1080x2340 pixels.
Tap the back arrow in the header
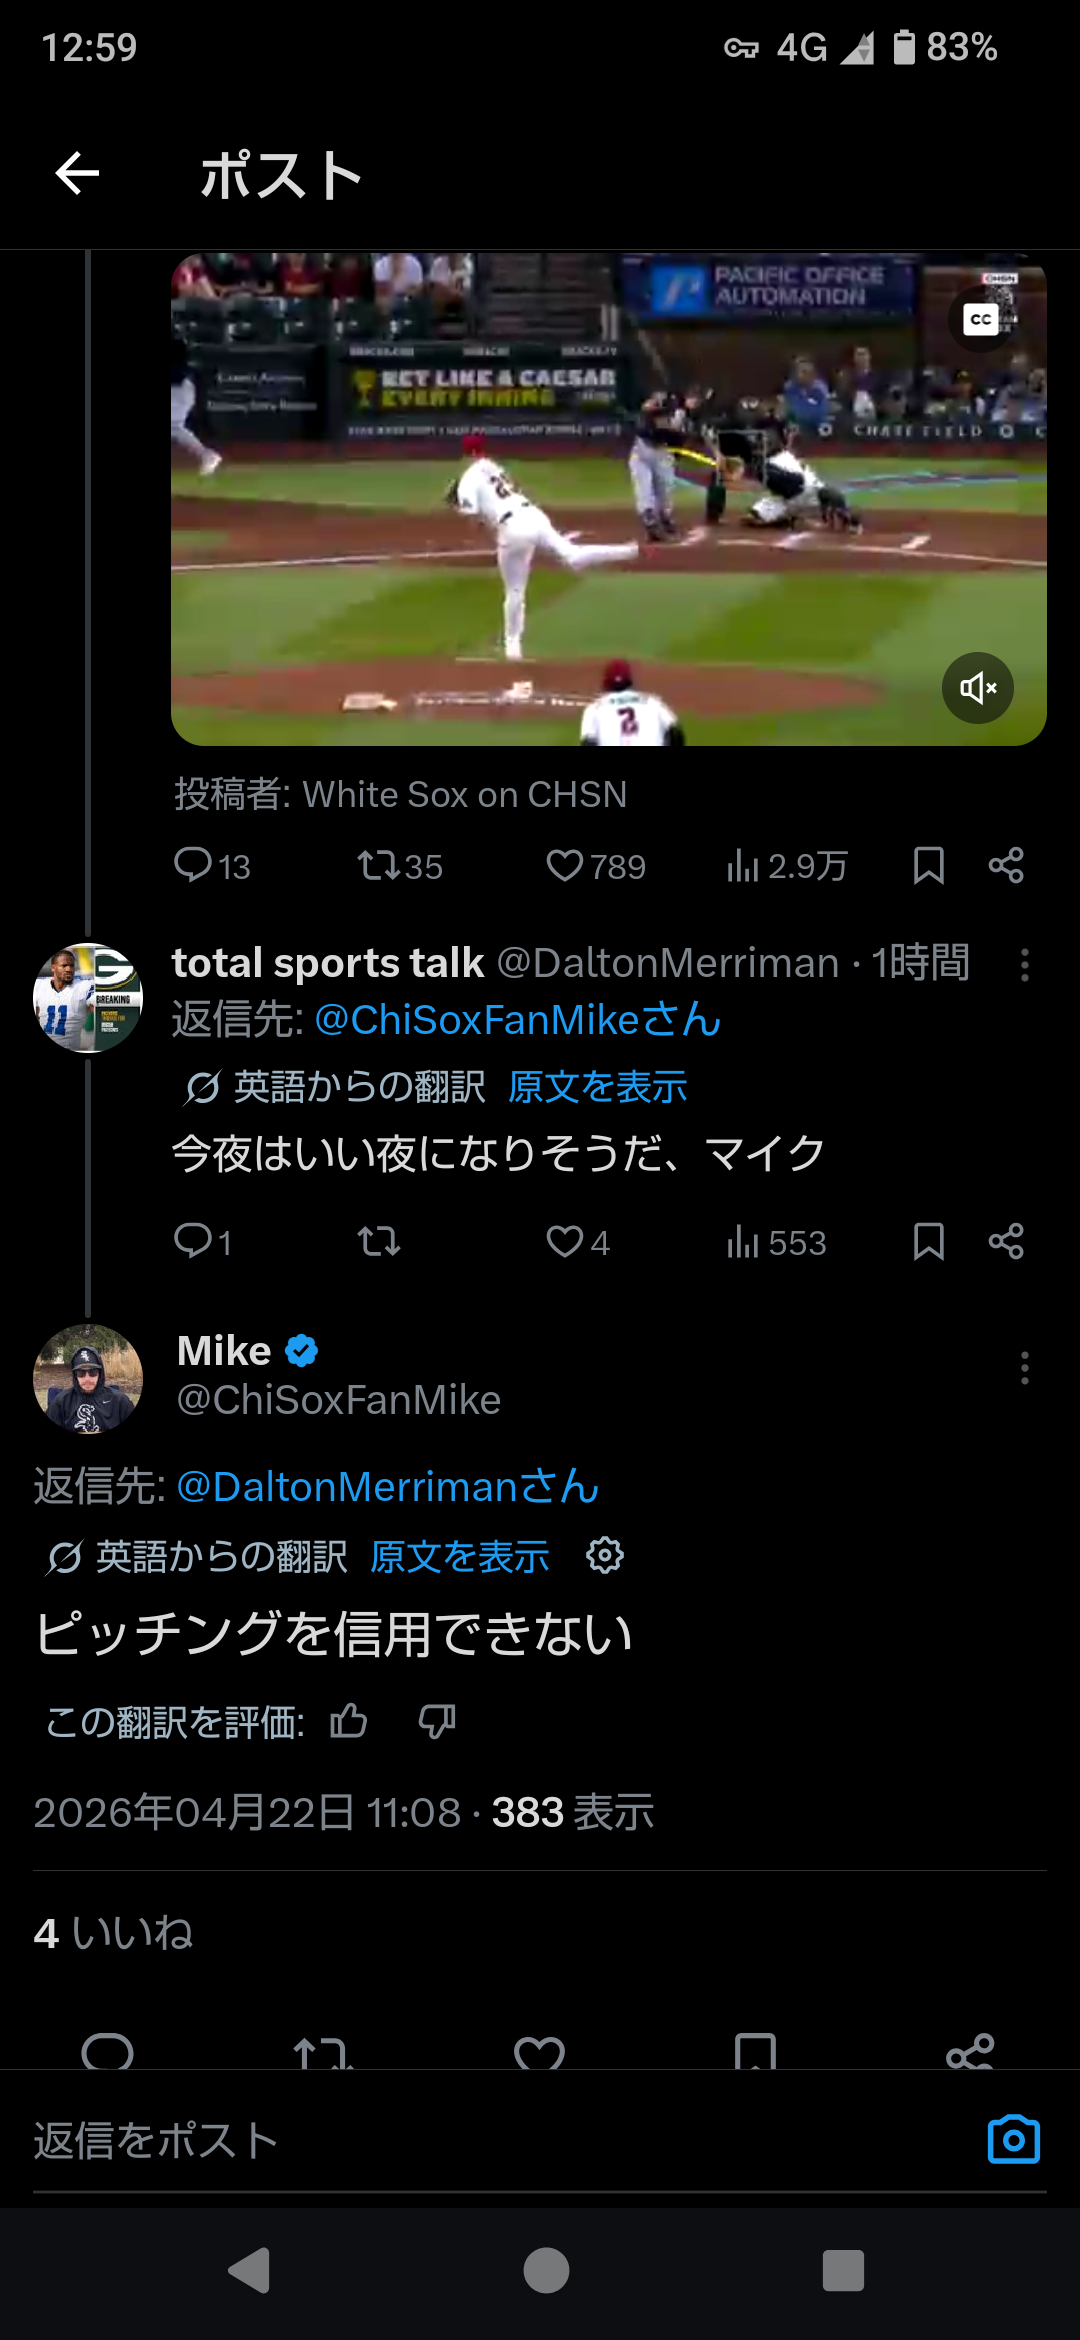[x=77, y=174]
